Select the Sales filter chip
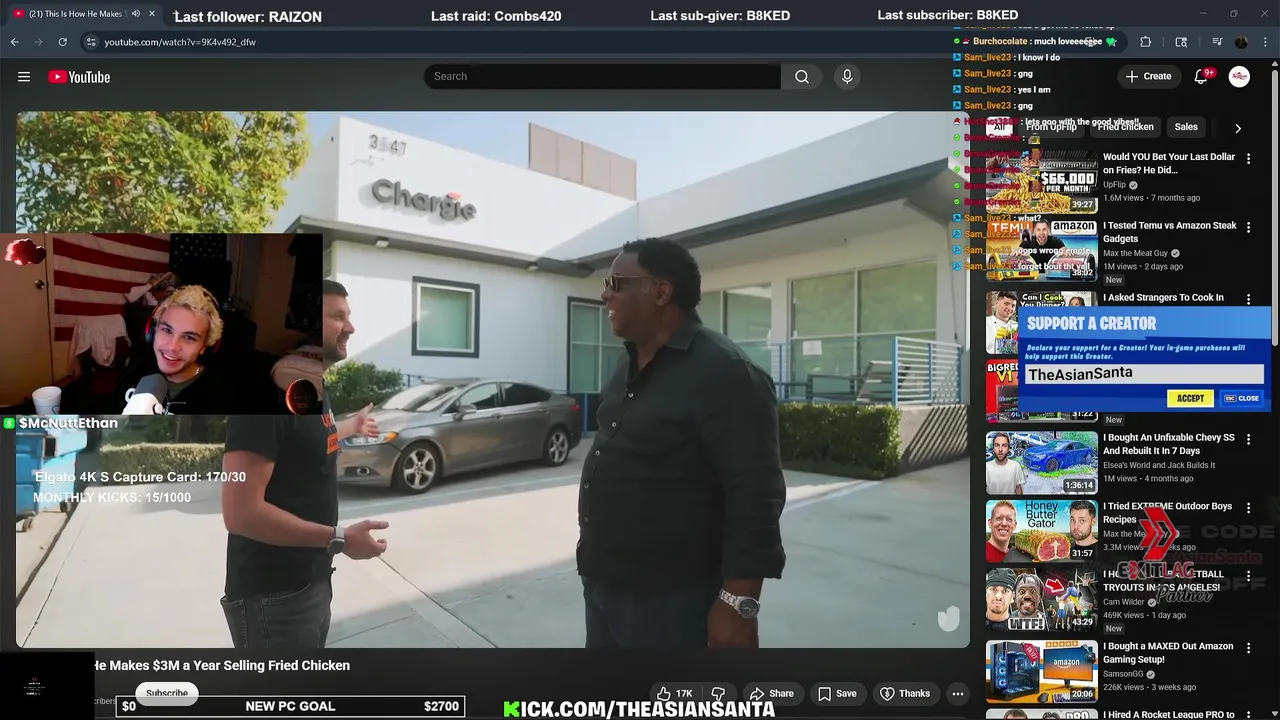The image size is (1280, 720). 1186,127
